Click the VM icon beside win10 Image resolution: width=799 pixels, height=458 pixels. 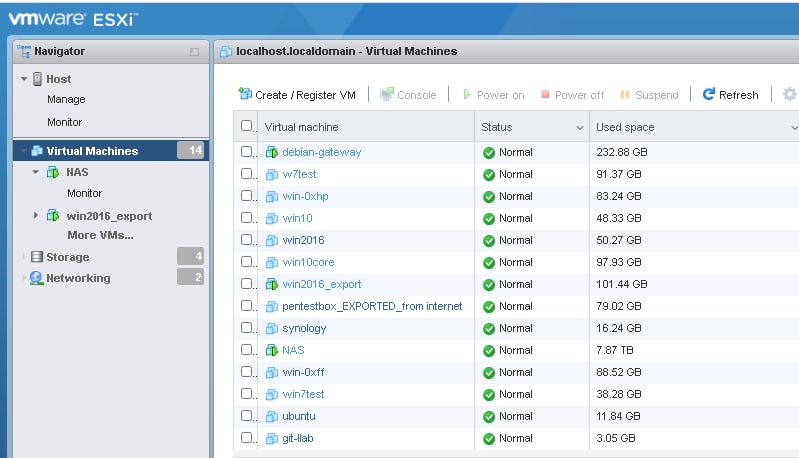[x=272, y=218]
